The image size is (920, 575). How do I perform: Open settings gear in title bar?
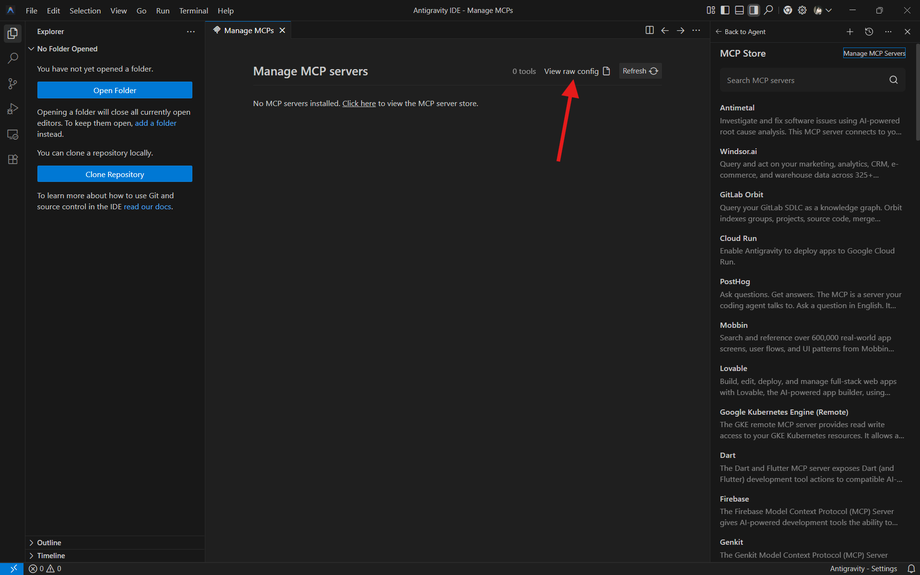[802, 11]
